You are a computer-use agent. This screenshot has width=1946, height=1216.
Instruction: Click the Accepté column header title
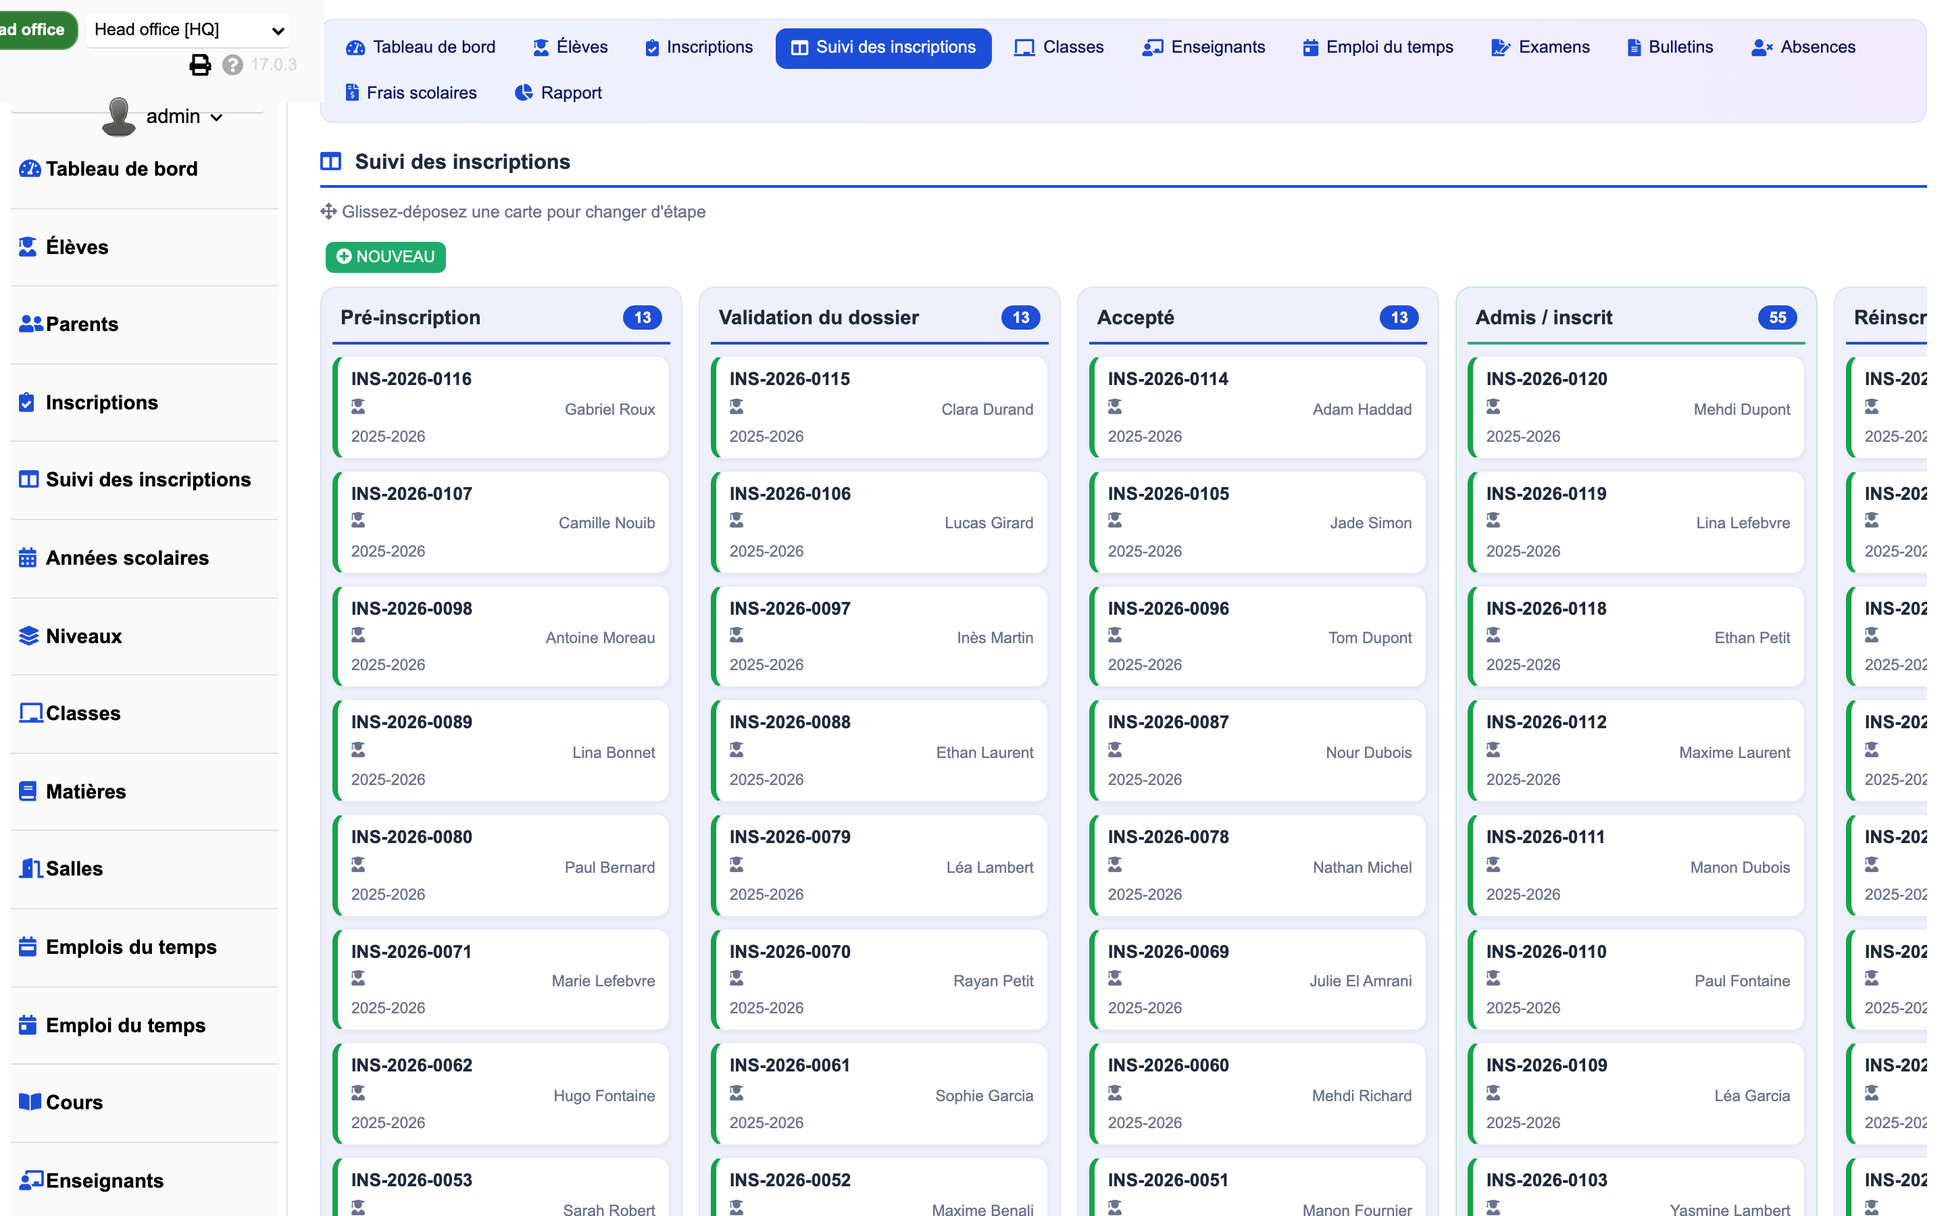click(x=1135, y=318)
